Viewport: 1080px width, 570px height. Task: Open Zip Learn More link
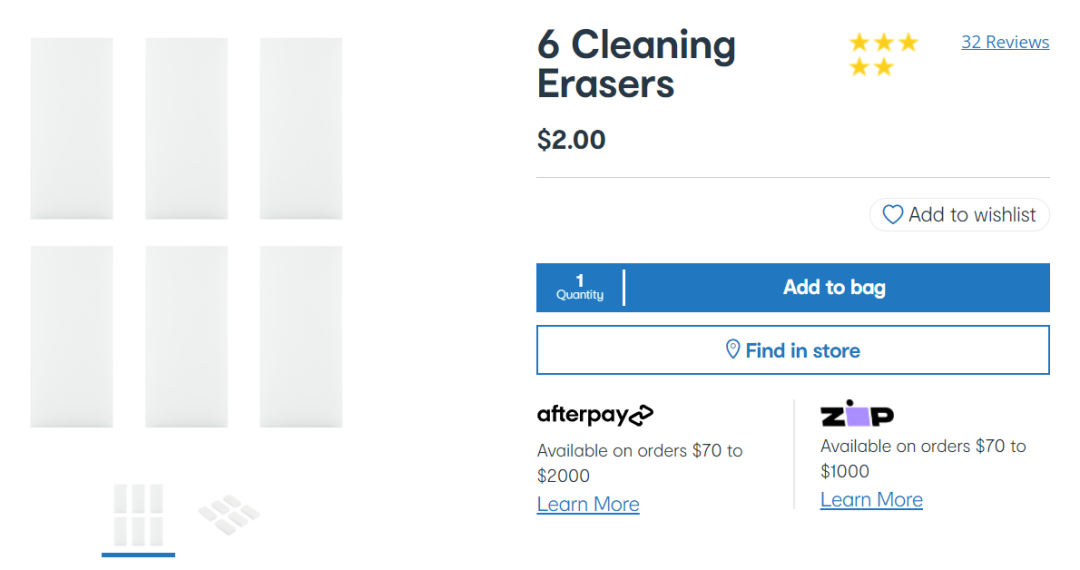point(871,500)
